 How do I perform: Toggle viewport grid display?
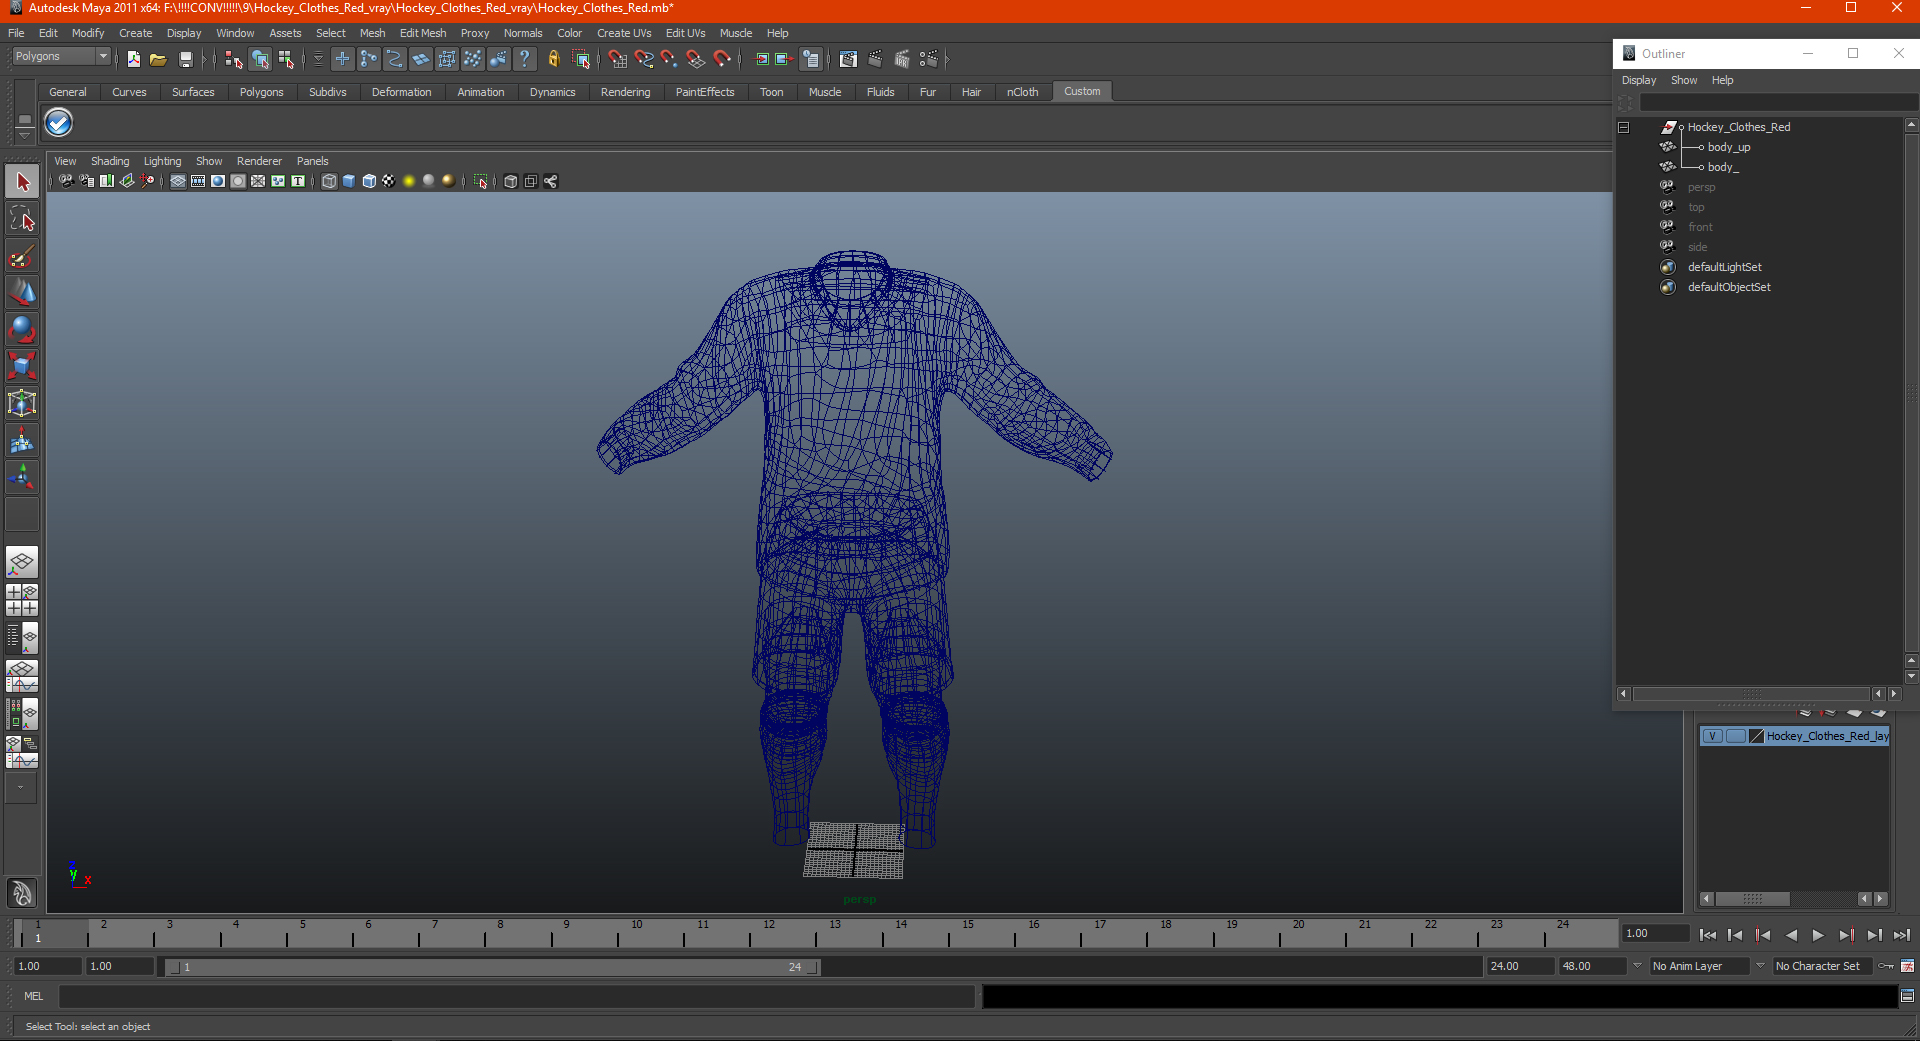click(178, 181)
